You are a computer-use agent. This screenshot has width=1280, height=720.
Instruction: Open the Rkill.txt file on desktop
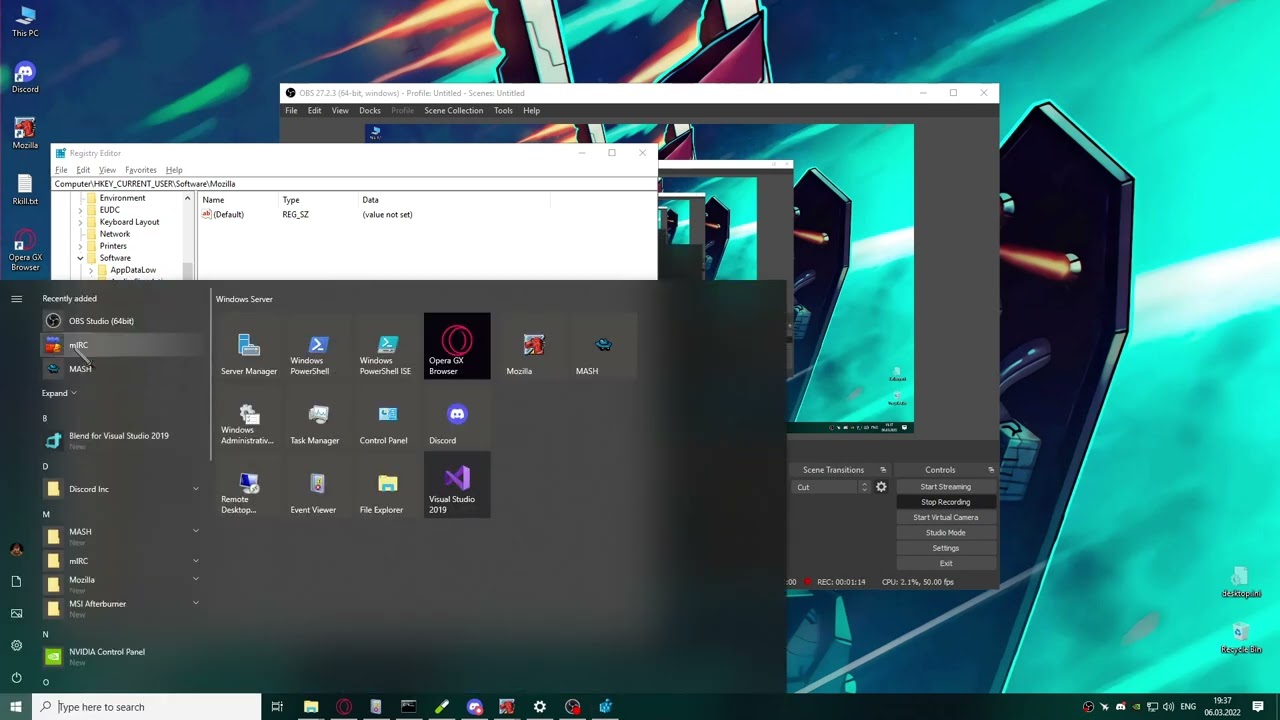pyautogui.click(x=25, y=189)
